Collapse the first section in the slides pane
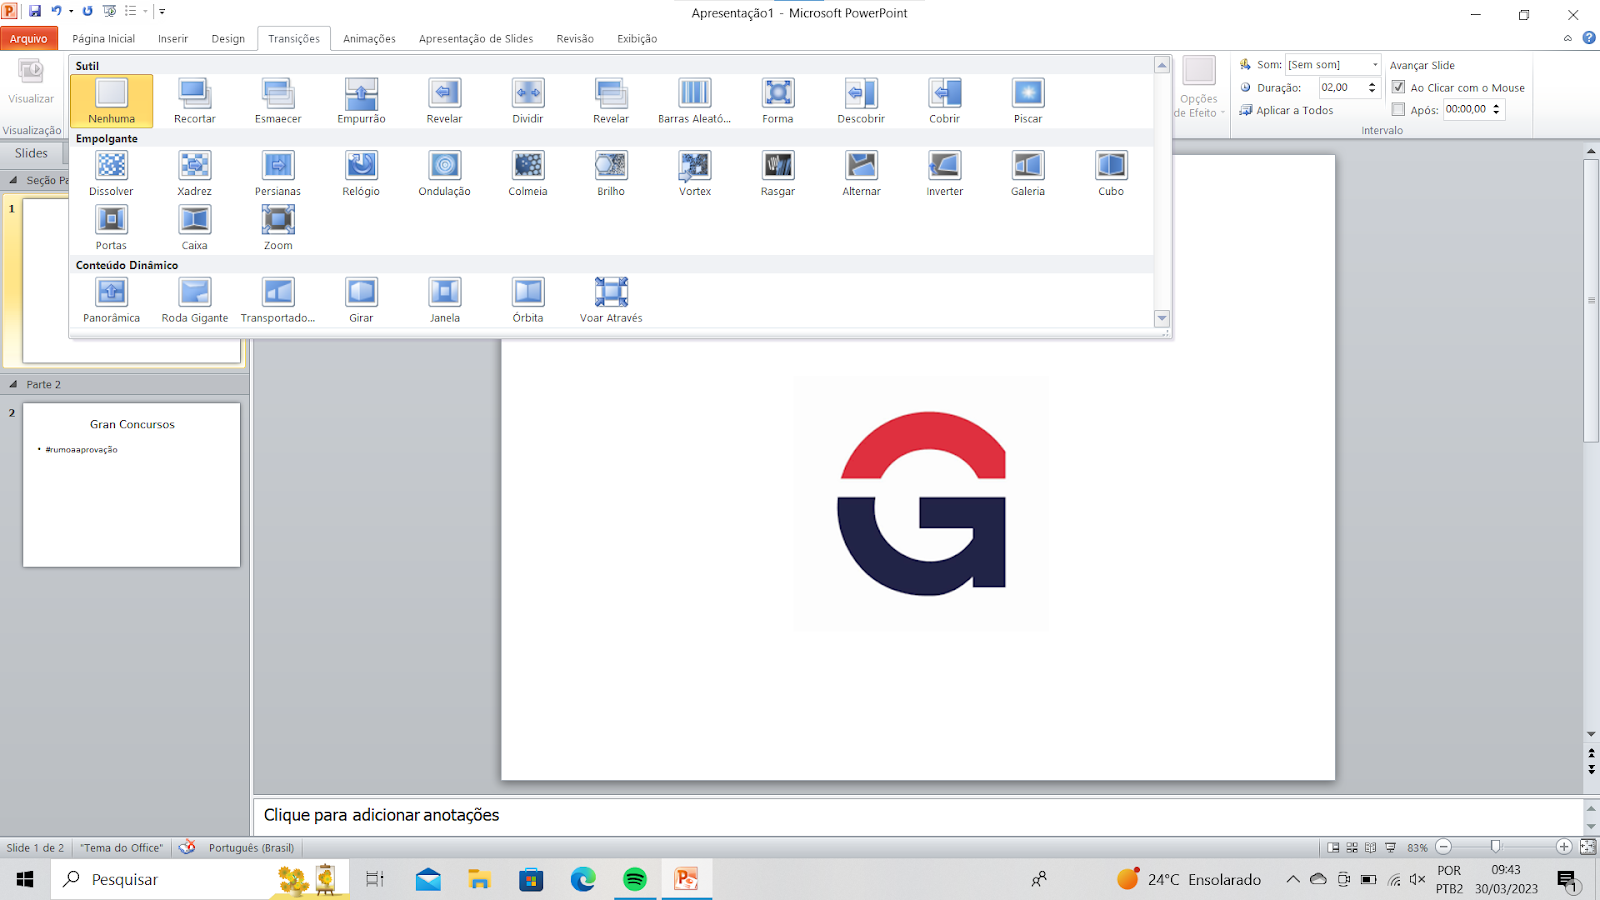1600x900 pixels. [x=13, y=180]
